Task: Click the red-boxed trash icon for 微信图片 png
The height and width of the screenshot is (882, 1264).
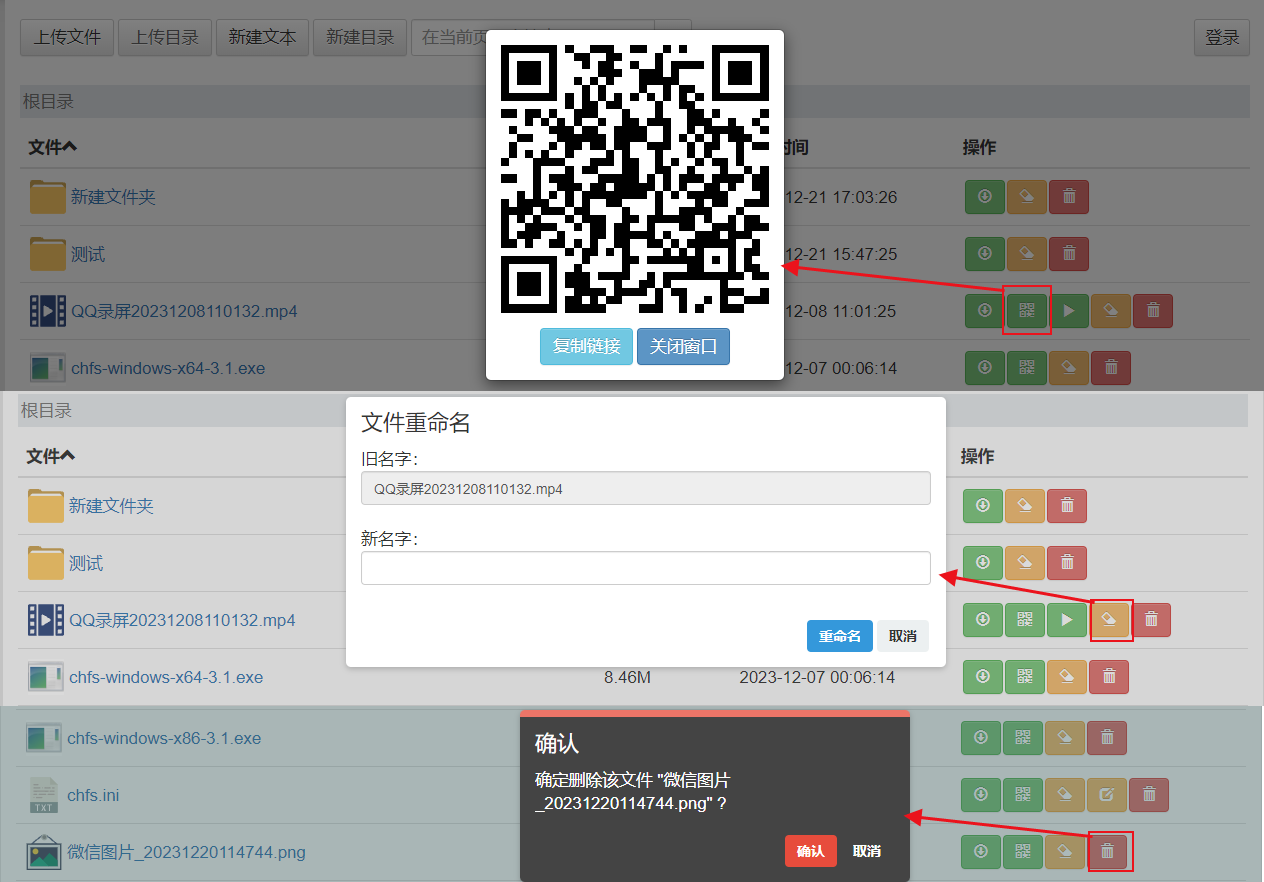Action: point(1107,852)
